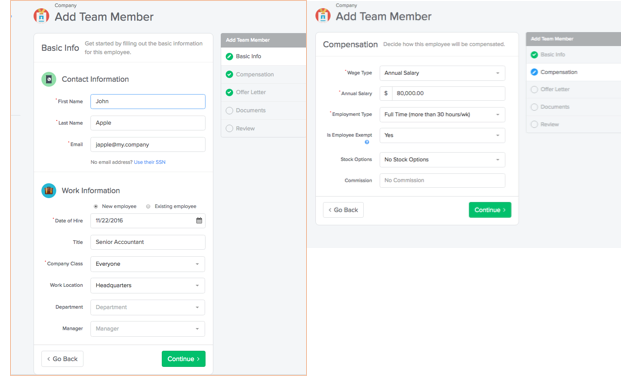Open the Company Class dropdown showing Everyone
633x381 pixels.
pos(148,264)
